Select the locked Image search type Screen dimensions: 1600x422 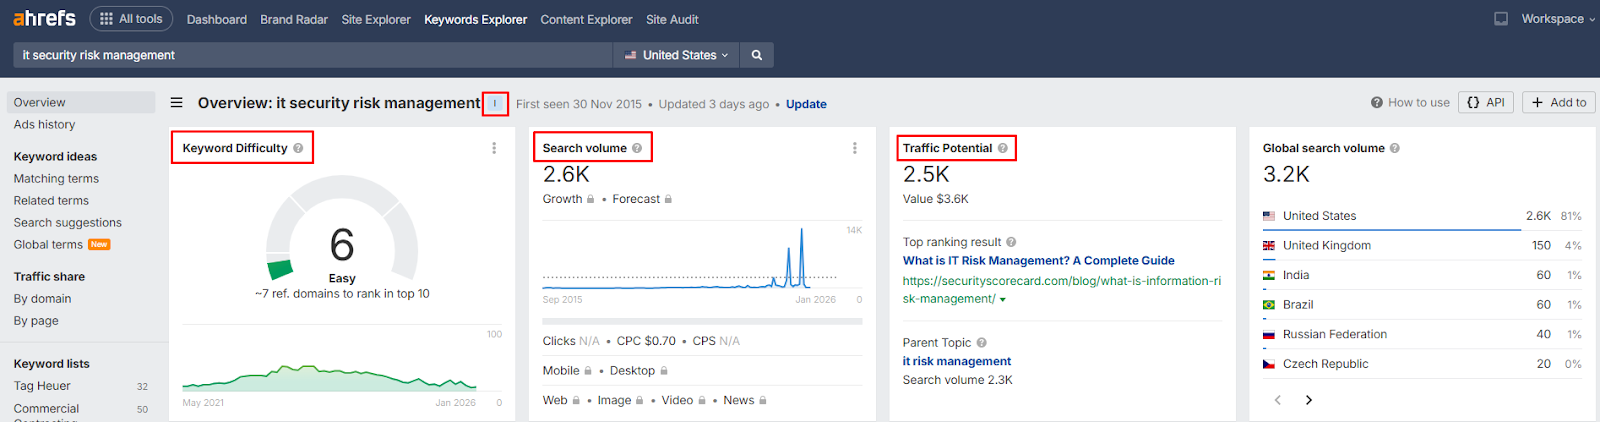pos(620,400)
